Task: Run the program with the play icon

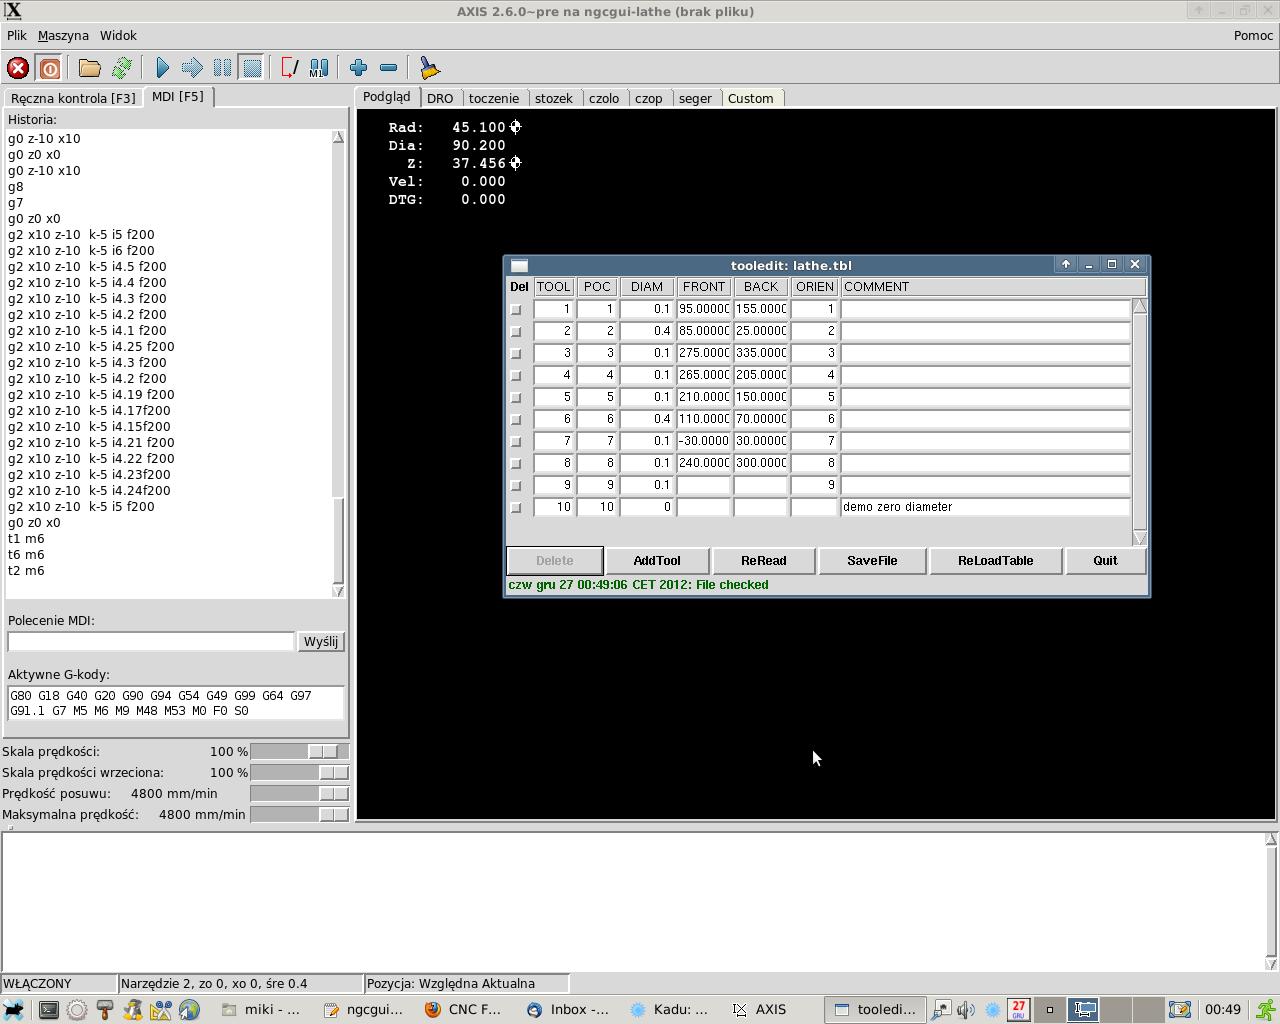Action: [162, 68]
